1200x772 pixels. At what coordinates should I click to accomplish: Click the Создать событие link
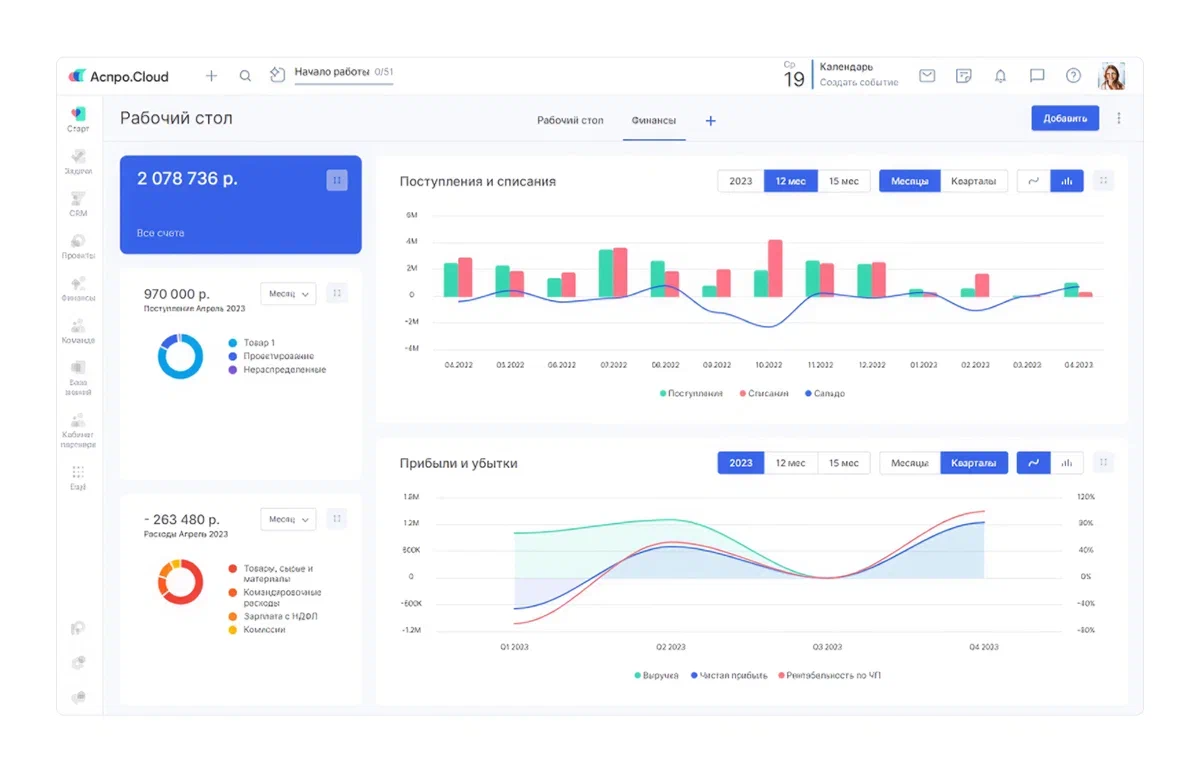(859, 83)
